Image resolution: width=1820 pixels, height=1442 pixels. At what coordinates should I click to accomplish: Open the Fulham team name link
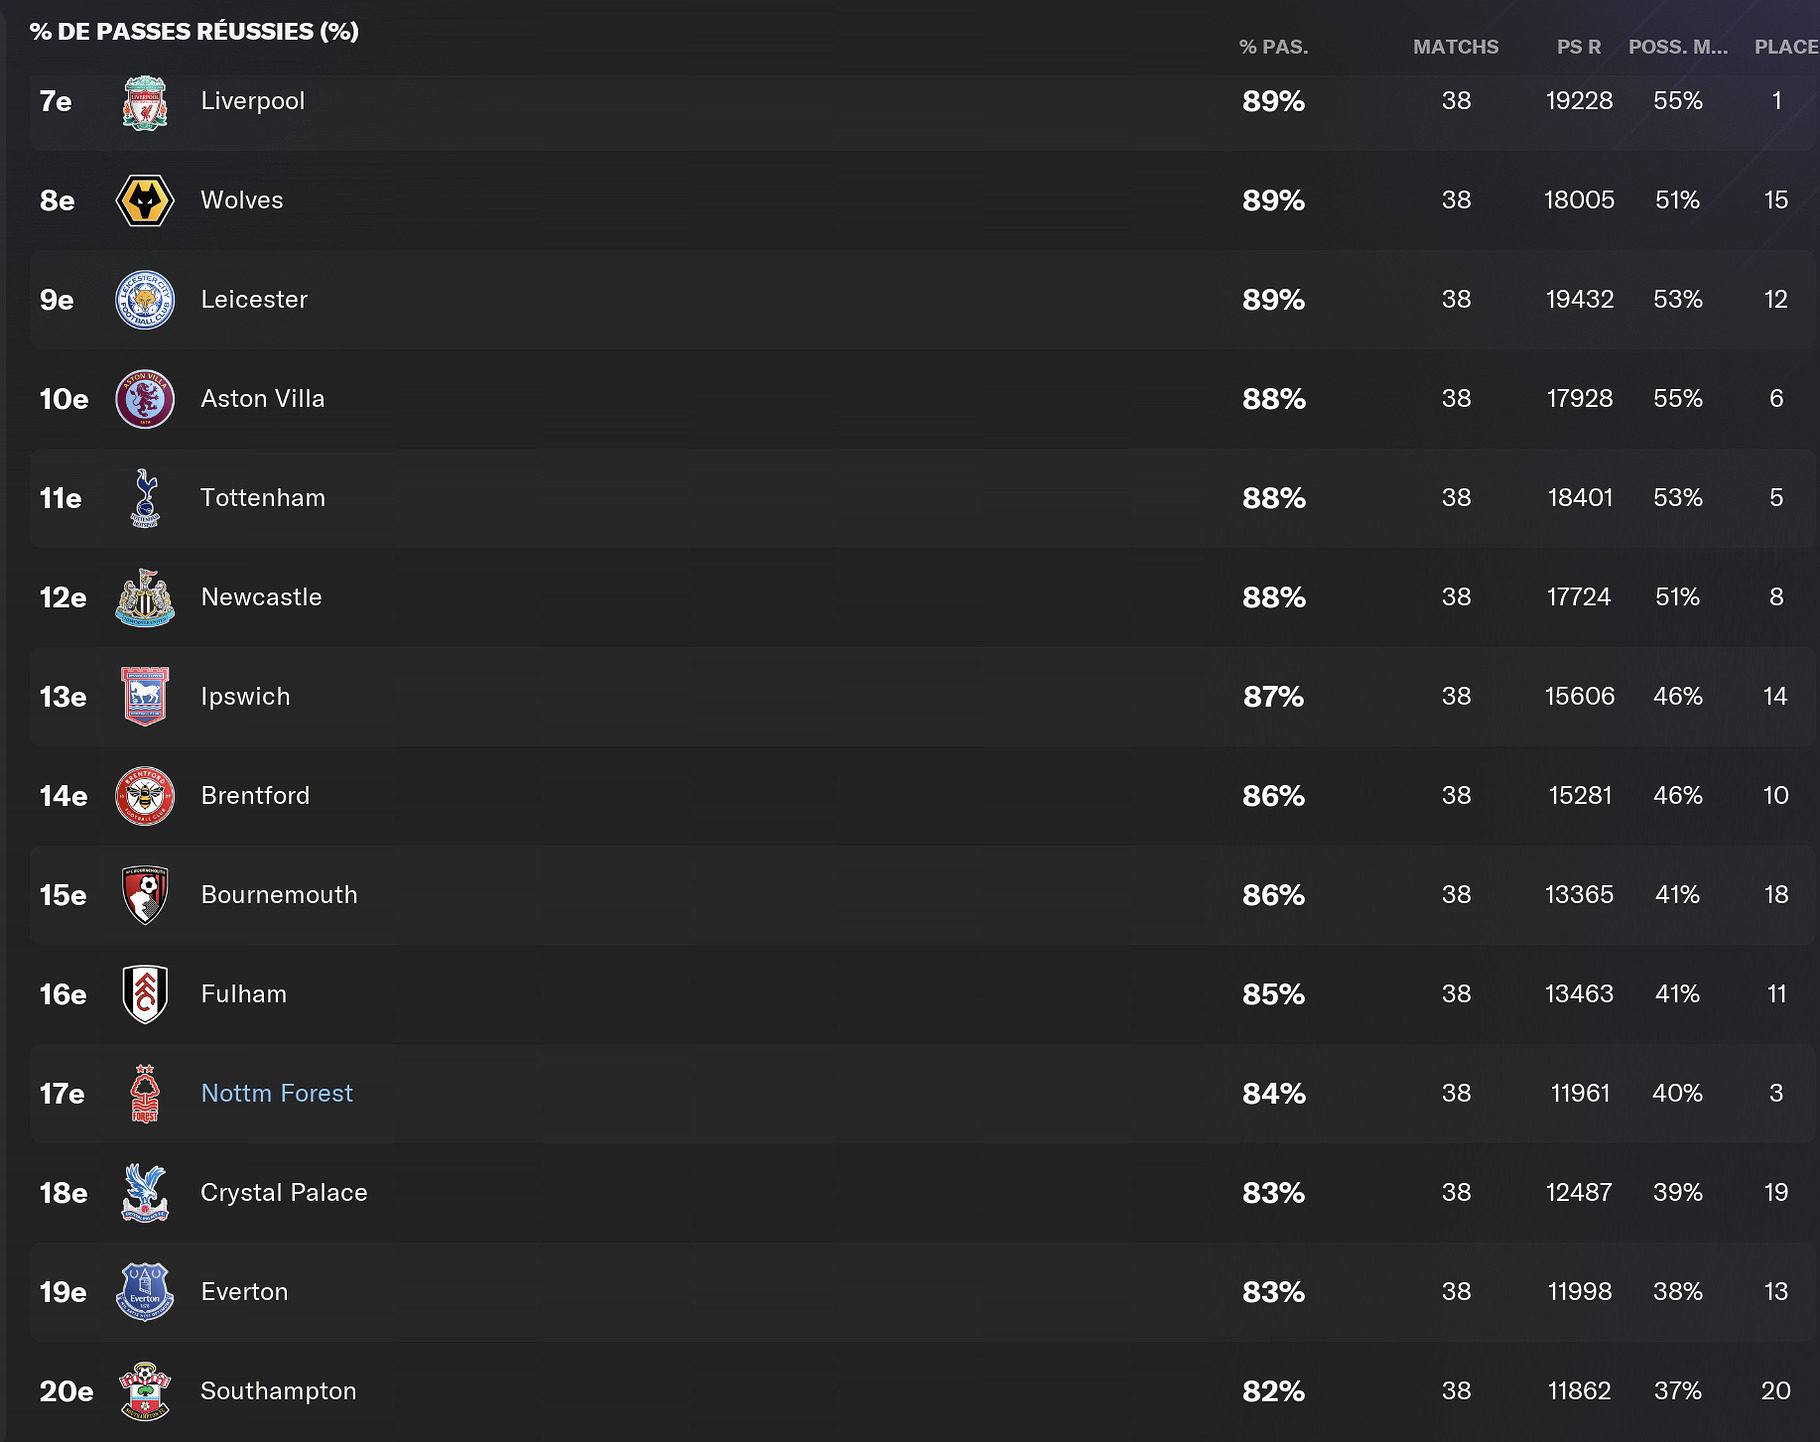[244, 994]
